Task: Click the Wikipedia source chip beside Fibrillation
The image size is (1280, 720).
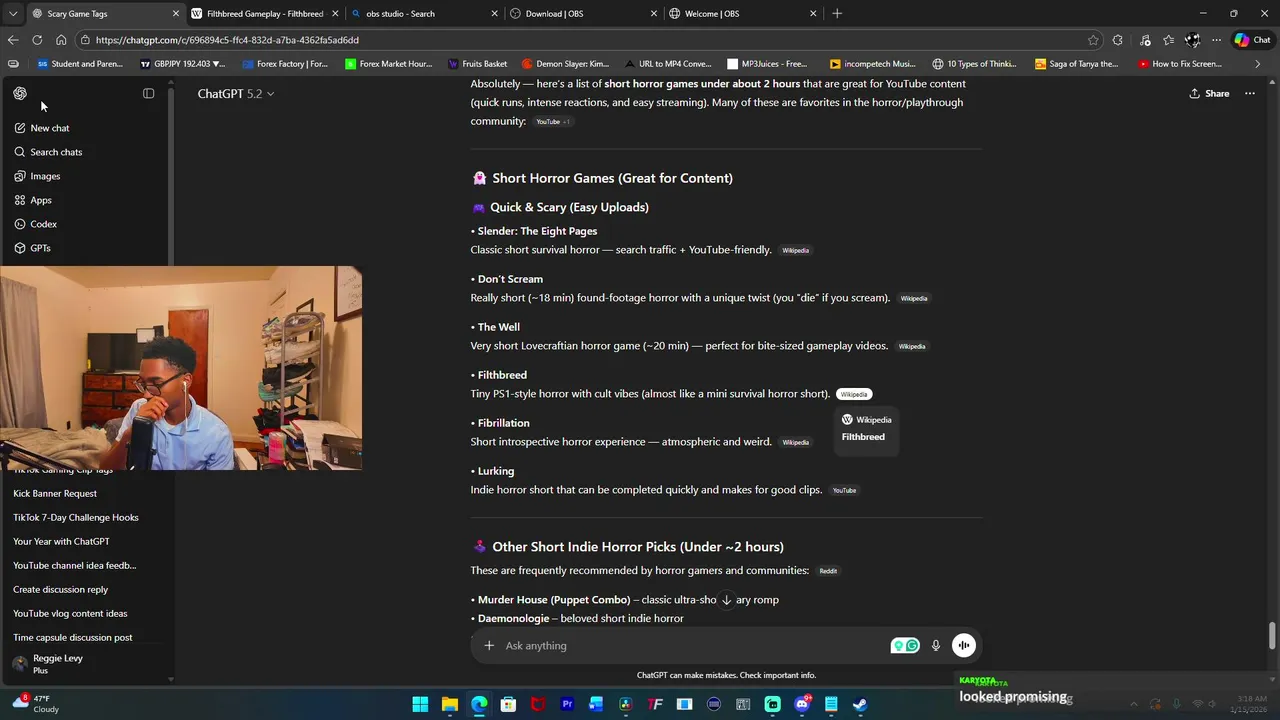Action: tap(795, 442)
